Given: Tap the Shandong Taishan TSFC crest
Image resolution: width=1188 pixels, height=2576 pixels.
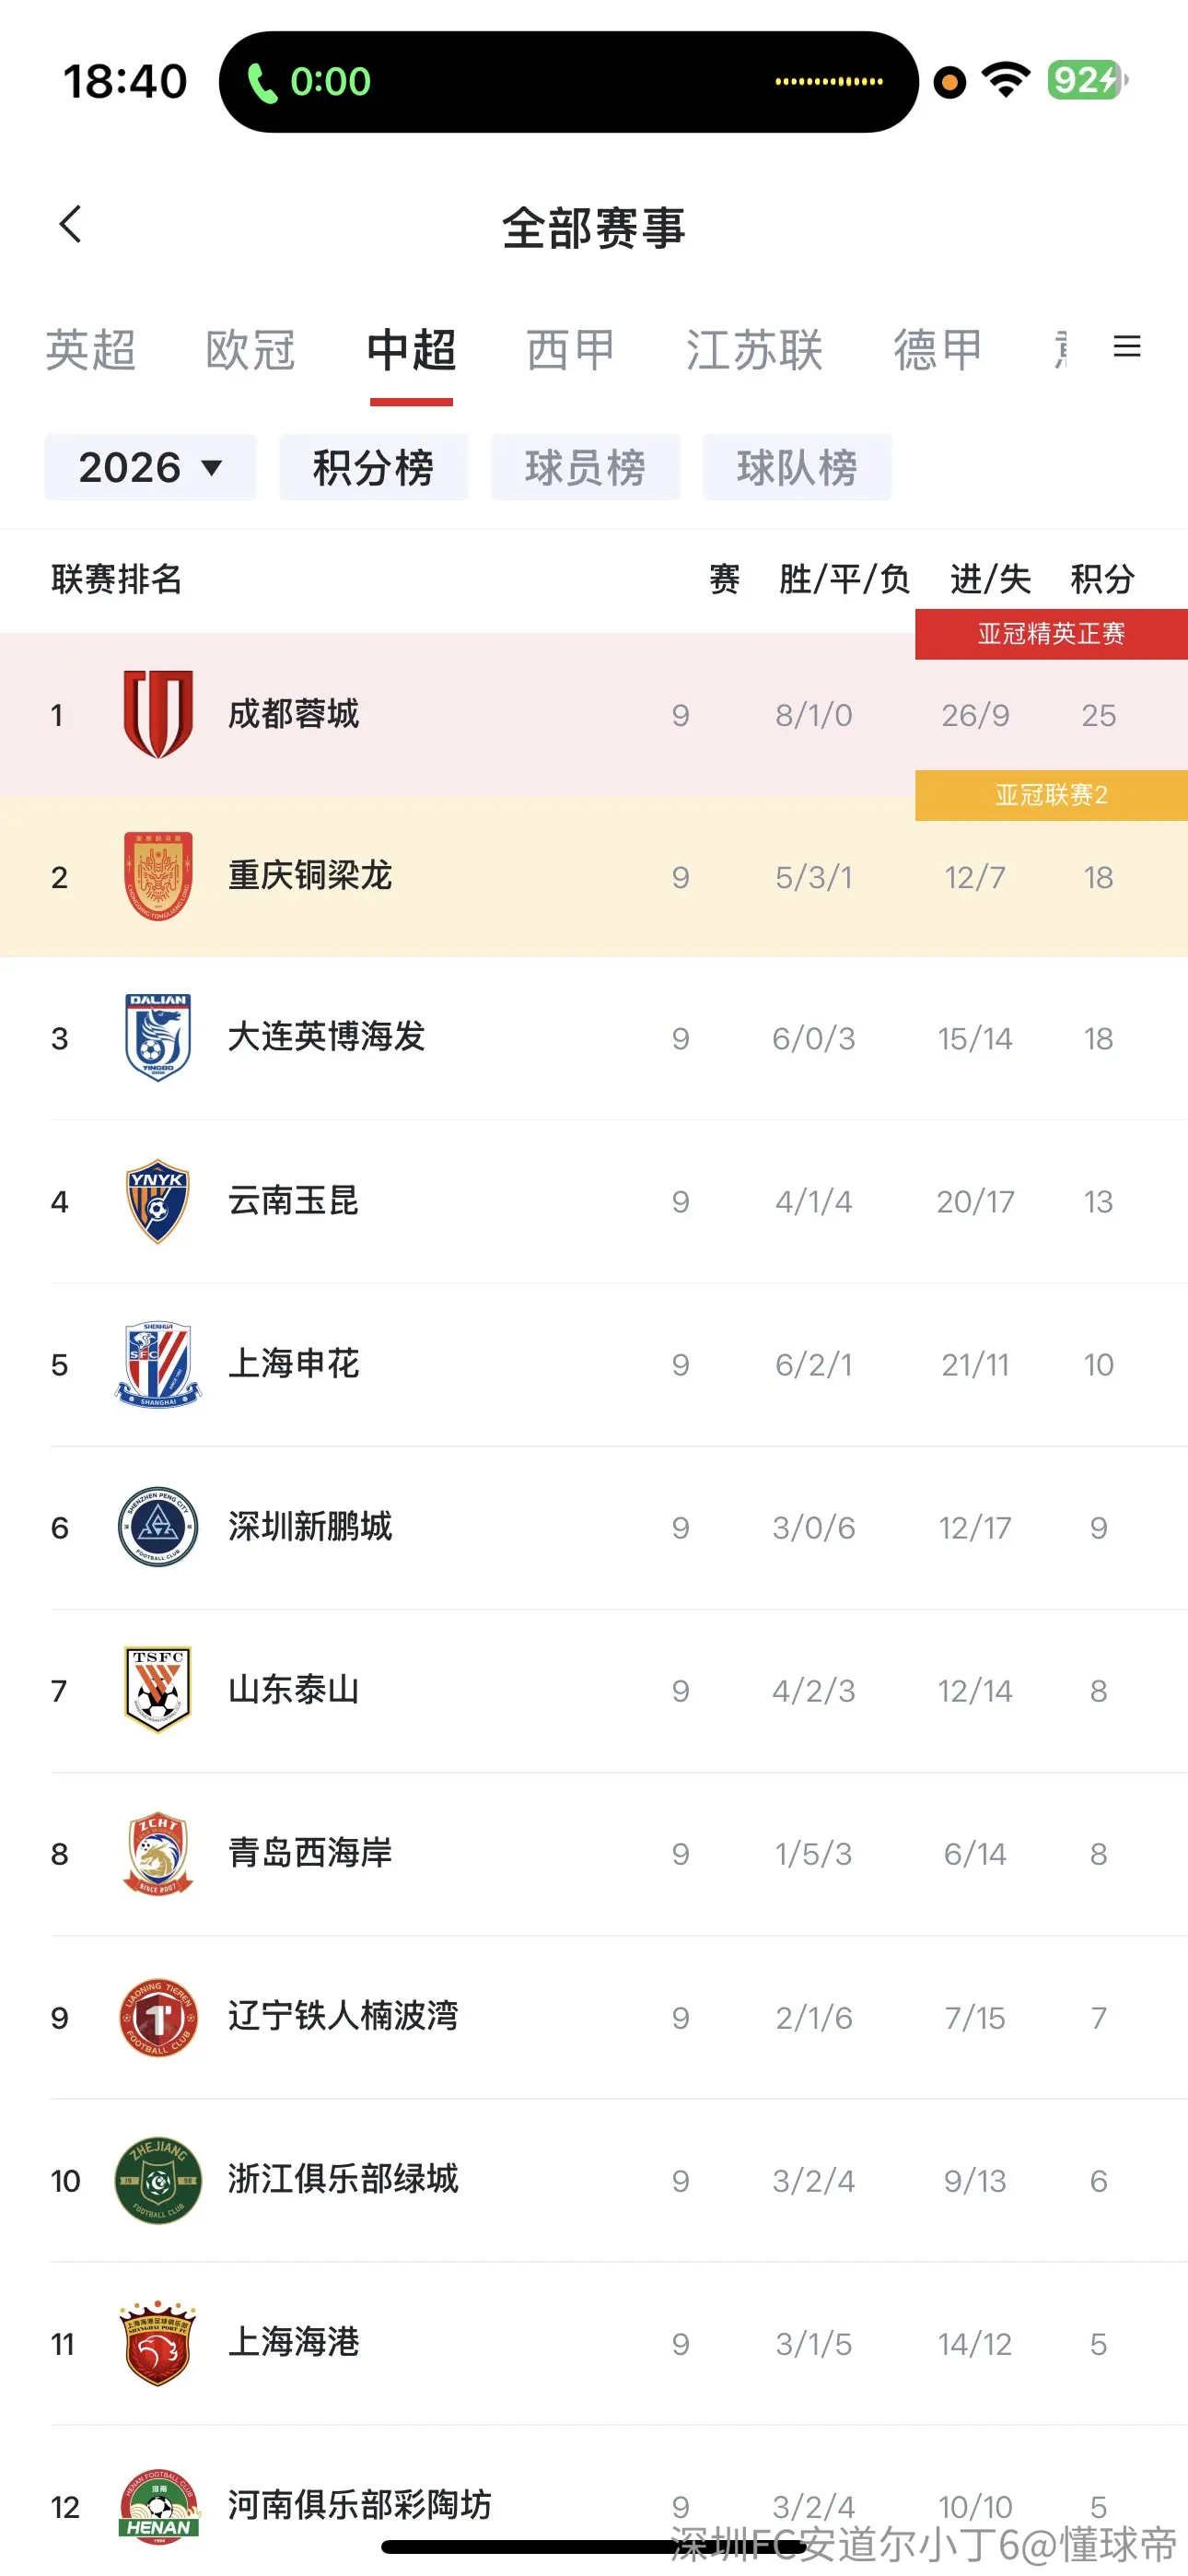Looking at the screenshot, I should pos(158,1689).
